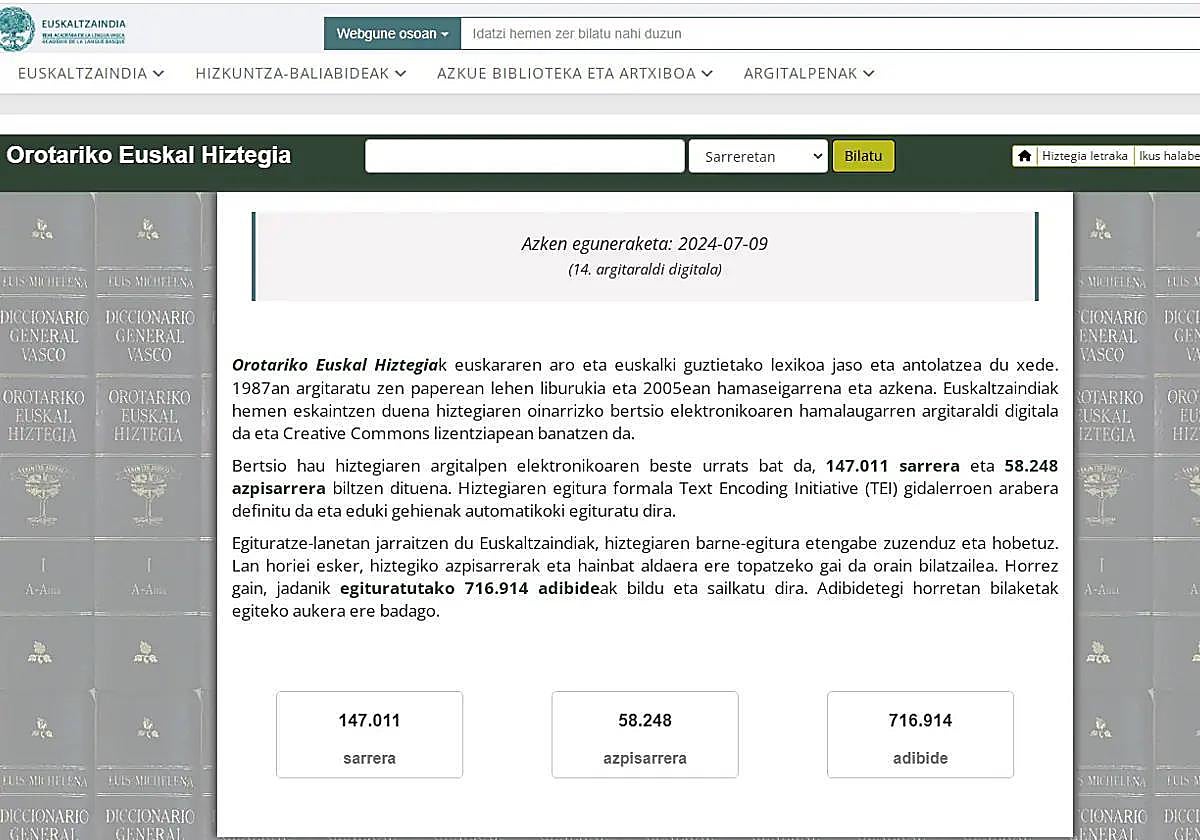Open the Sarreretan search type dropdown

point(758,157)
